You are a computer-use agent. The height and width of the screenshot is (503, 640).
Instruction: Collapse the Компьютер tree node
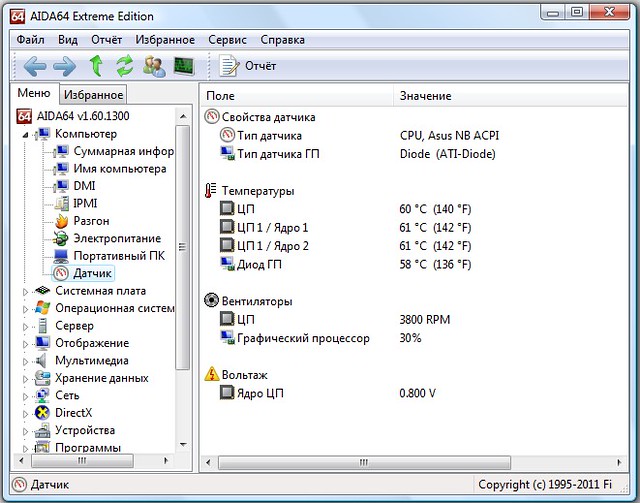click(27, 134)
